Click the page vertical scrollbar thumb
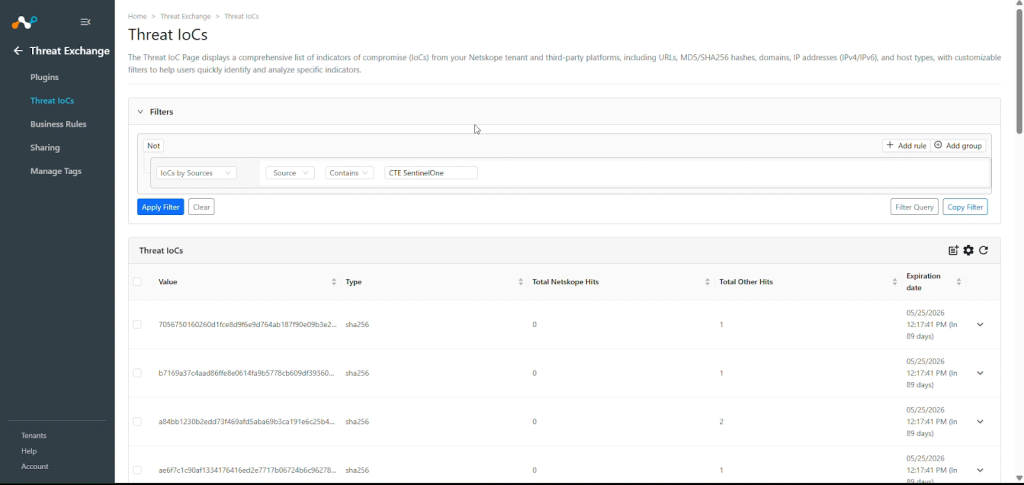Screen dimensions: 1024x485 point(1019,72)
